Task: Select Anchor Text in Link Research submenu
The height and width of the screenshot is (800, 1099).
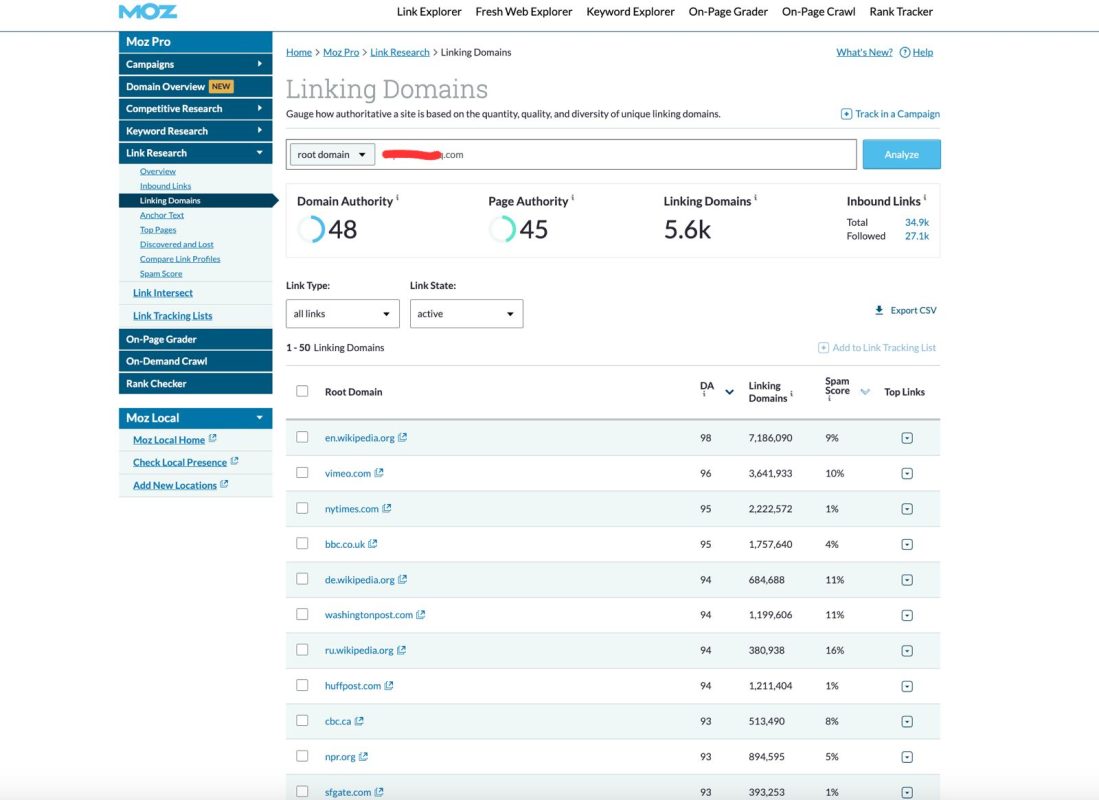Action: pos(162,215)
